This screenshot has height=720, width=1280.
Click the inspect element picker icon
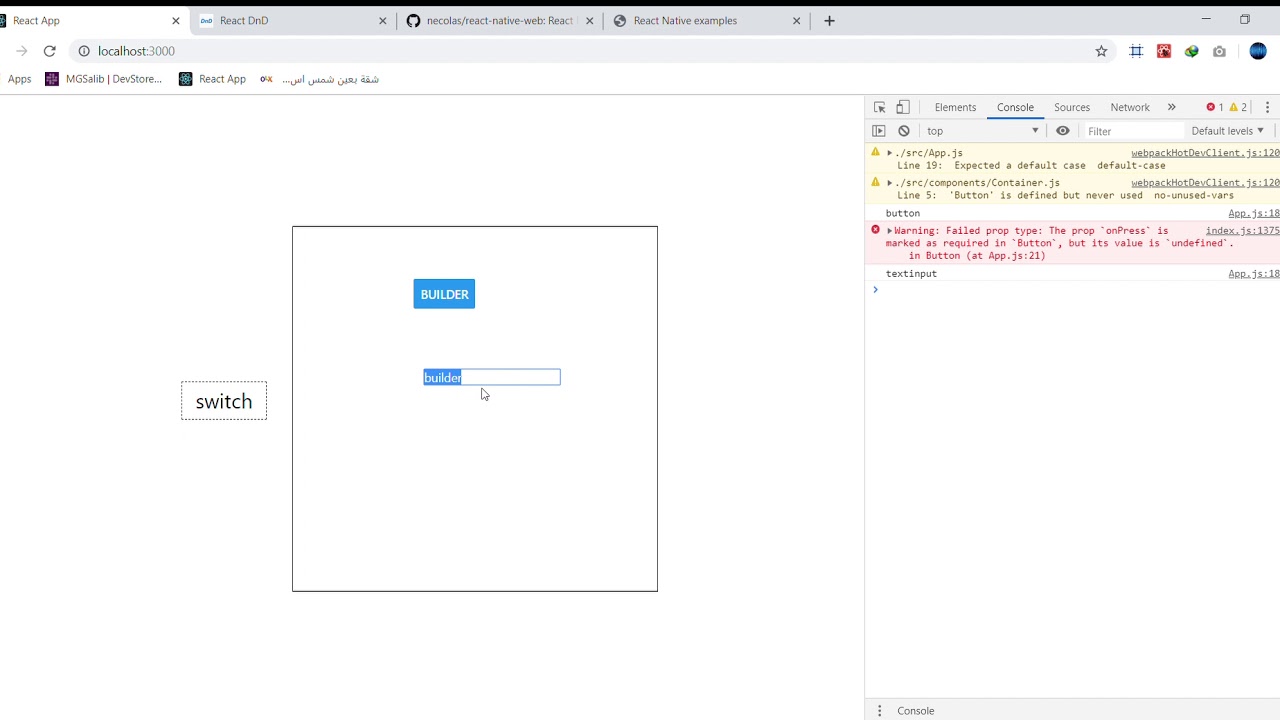(880, 107)
